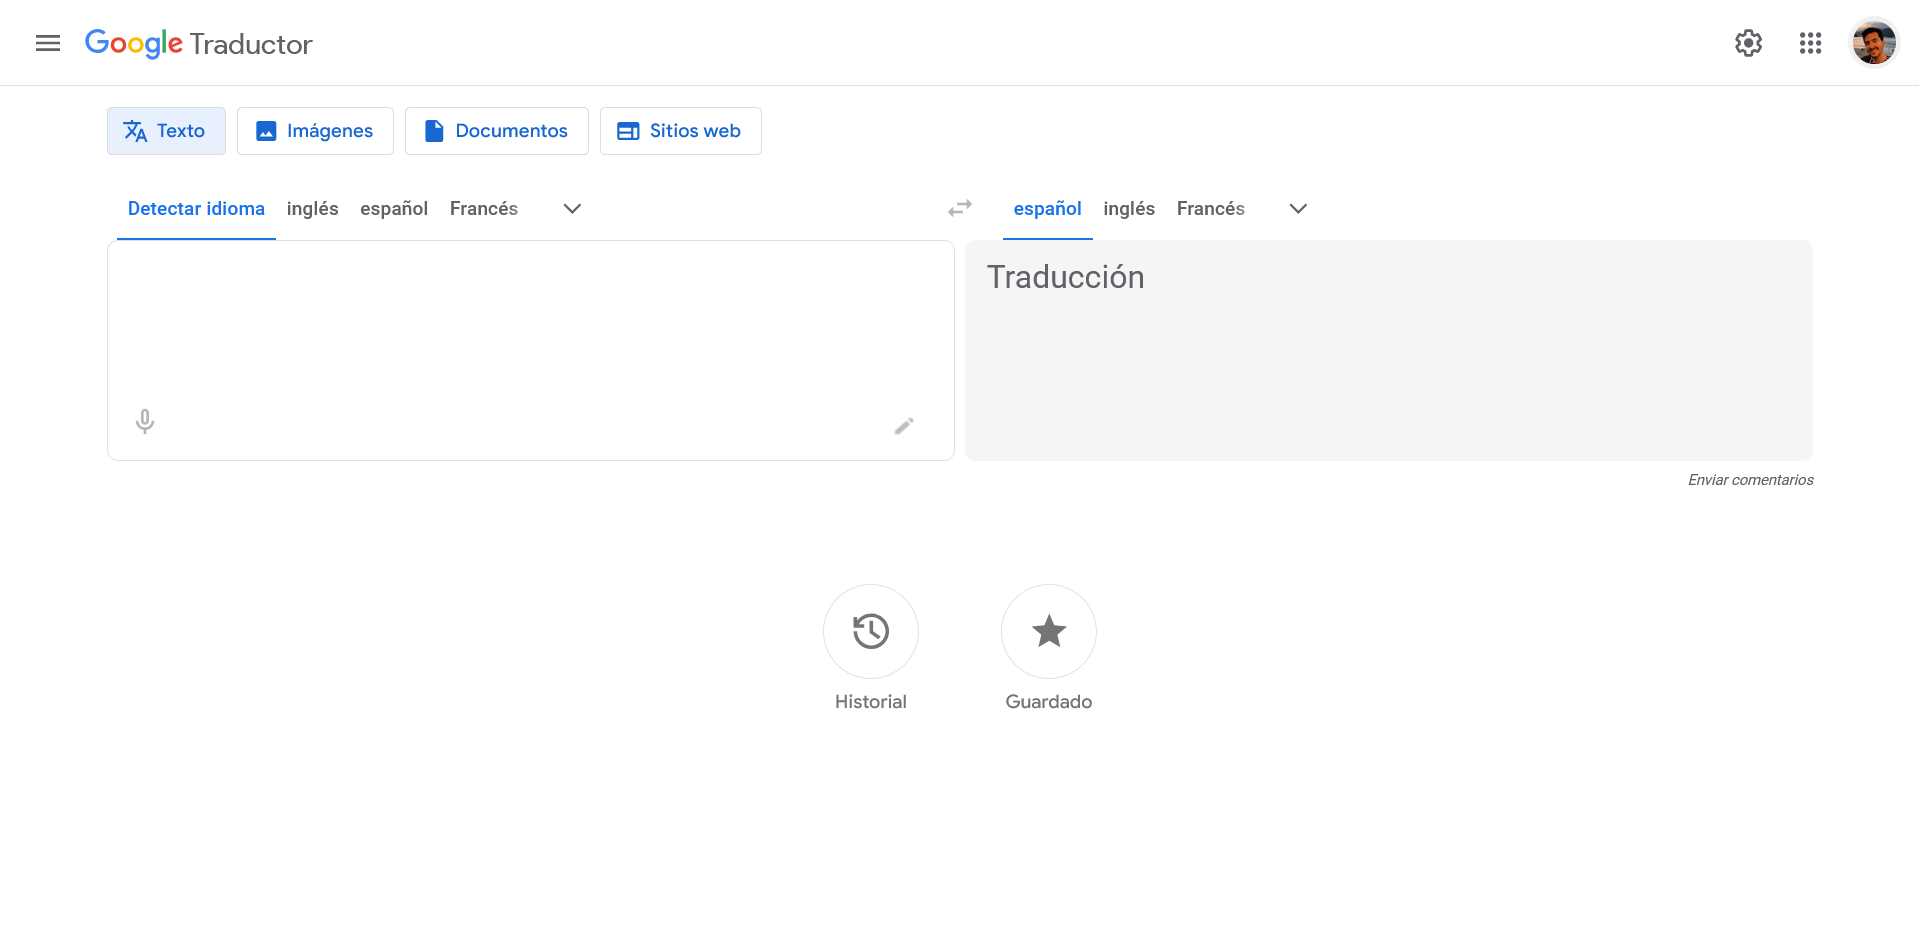Open the Guardado saved translations
Image resolution: width=1920 pixels, height=946 pixels.
point(1048,631)
